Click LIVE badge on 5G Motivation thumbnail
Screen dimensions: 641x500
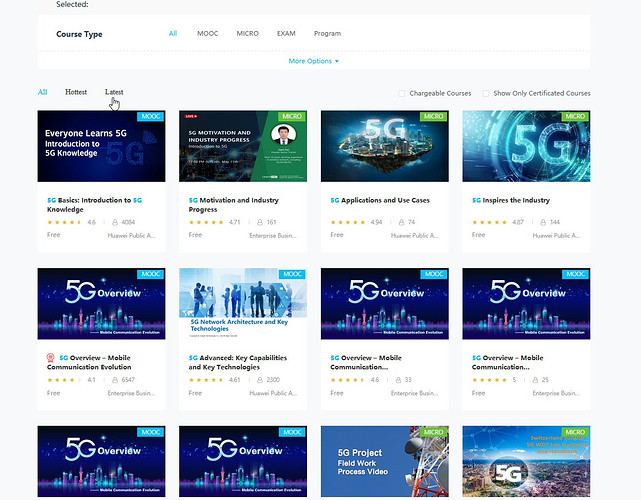191,117
